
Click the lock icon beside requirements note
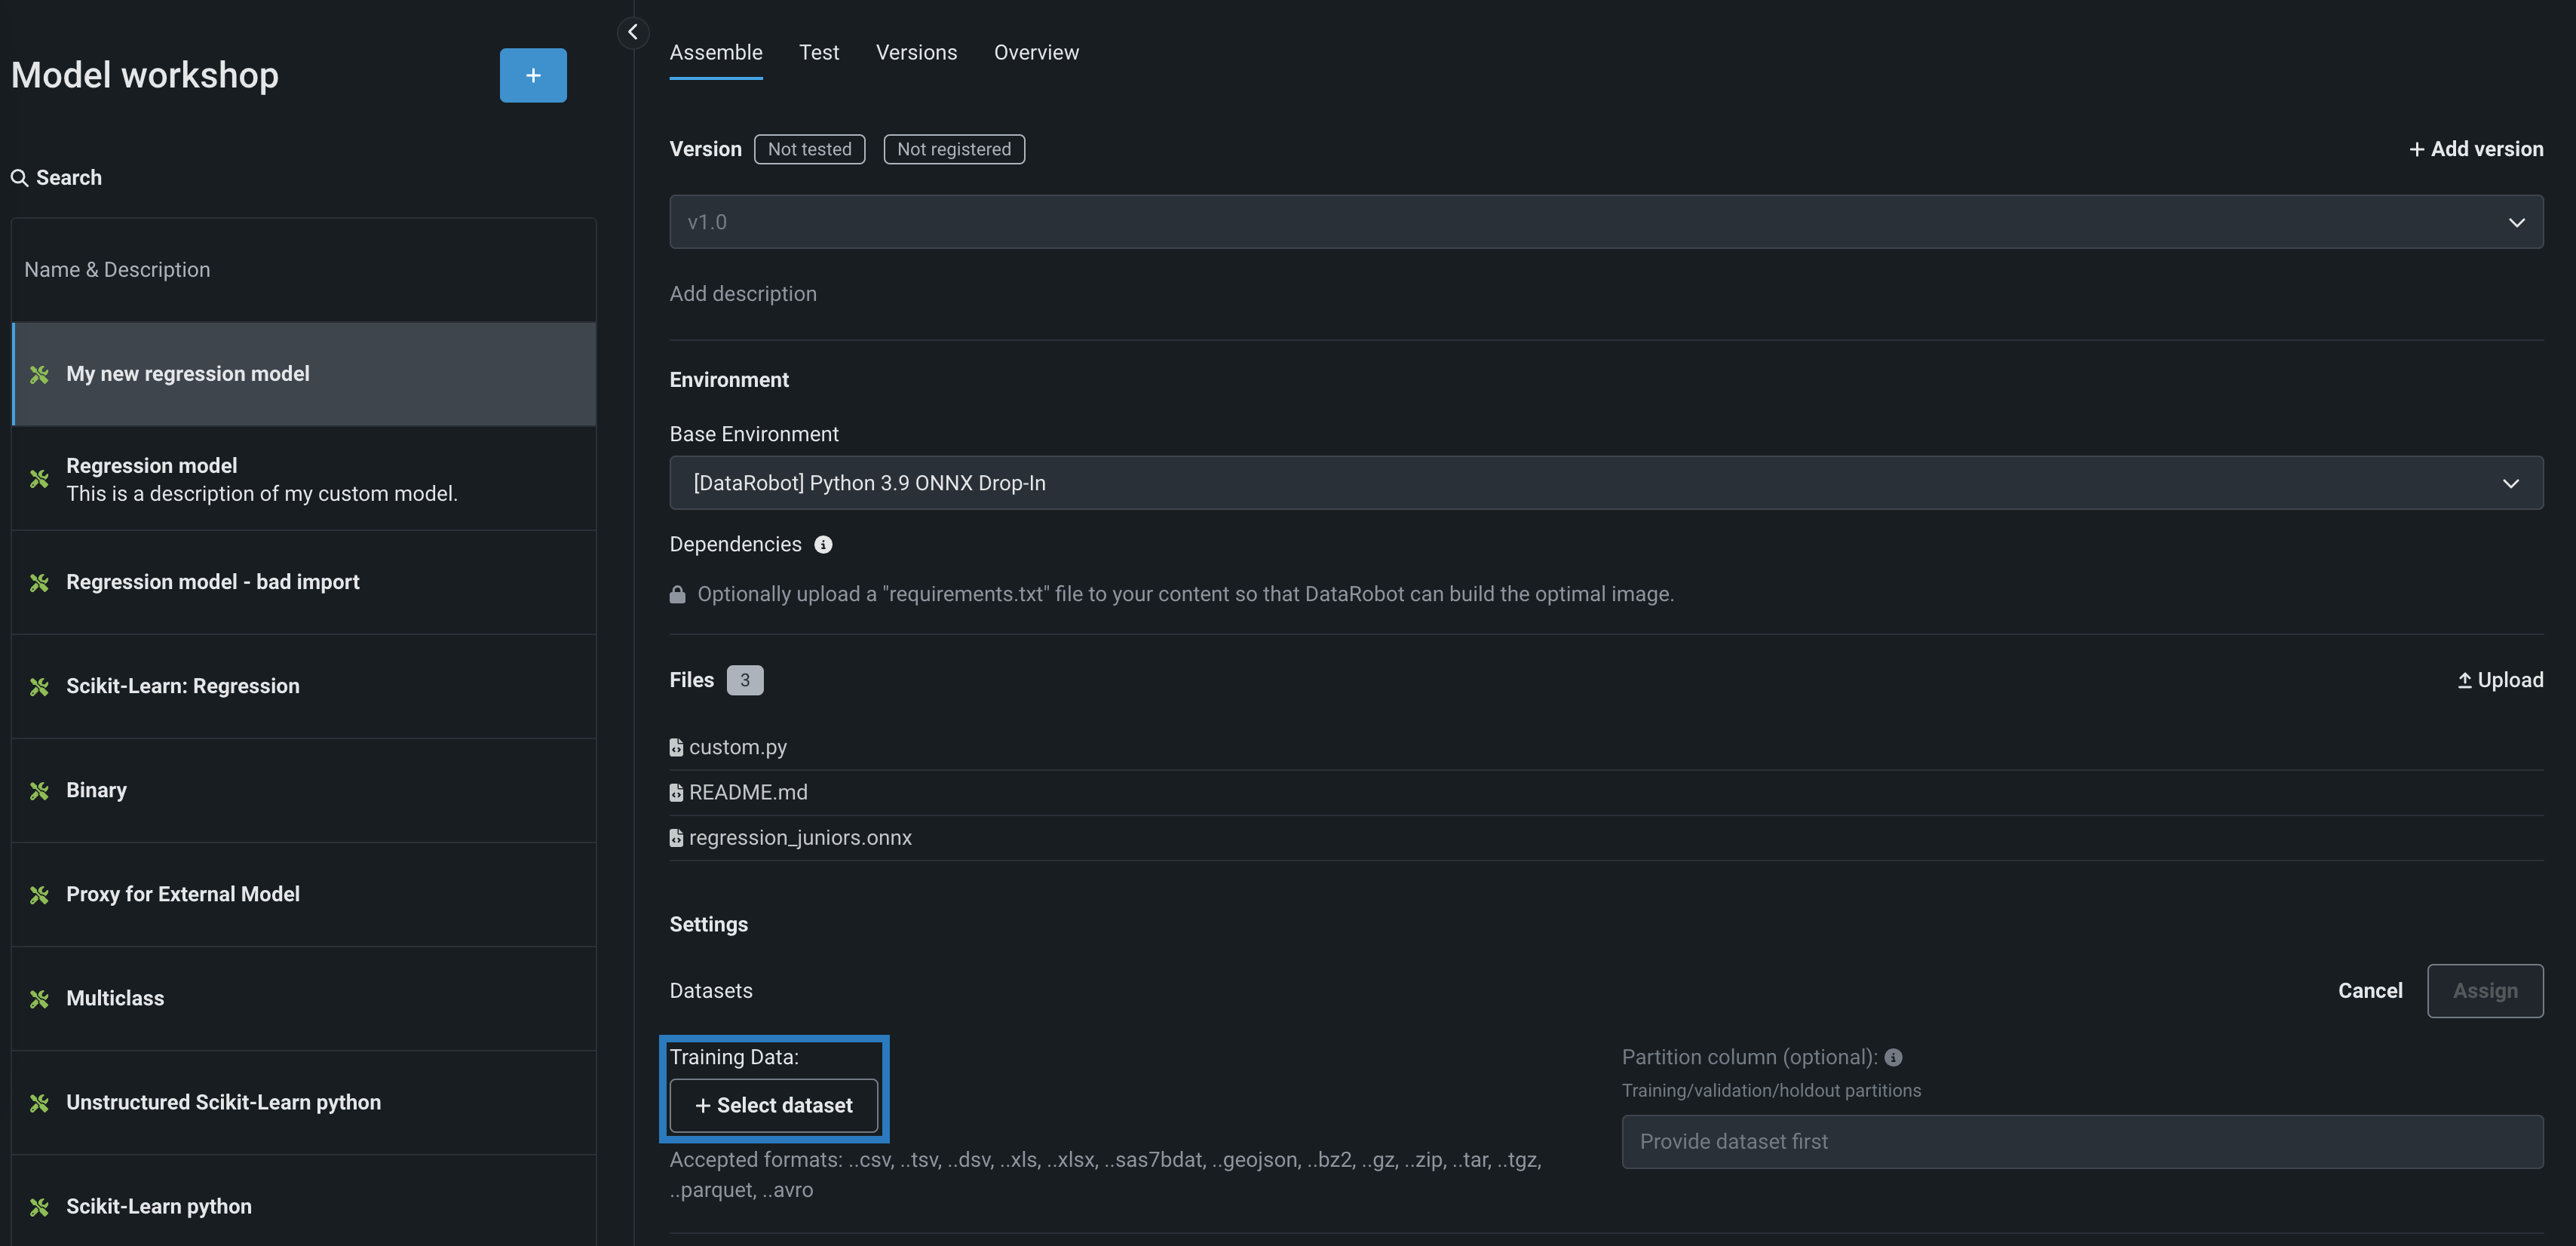[677, 594]
